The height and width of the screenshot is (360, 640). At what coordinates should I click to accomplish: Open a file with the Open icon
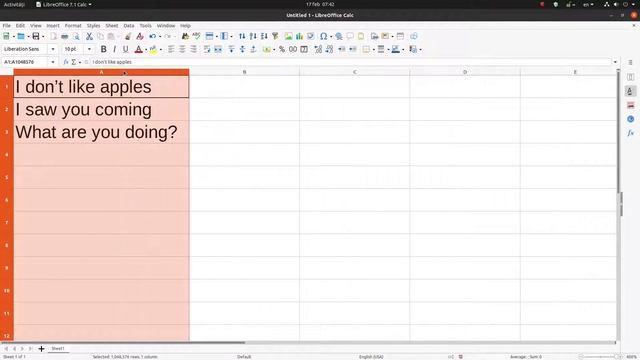click(x=21, y=36)
